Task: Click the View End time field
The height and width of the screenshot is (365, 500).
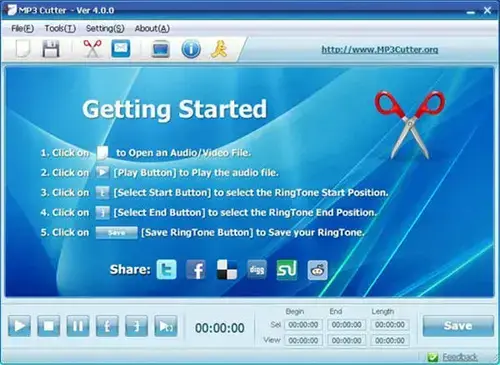Action: 347,340
